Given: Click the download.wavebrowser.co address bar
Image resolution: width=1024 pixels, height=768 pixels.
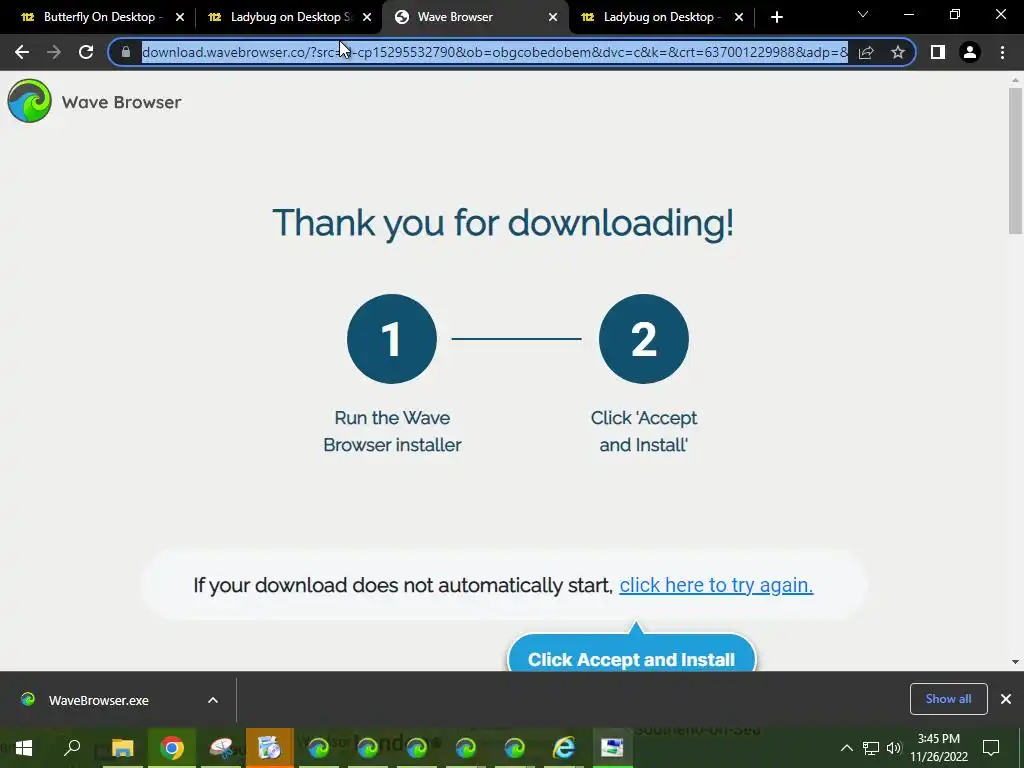Looking at the screenshot, I should [x=494, y=52].
